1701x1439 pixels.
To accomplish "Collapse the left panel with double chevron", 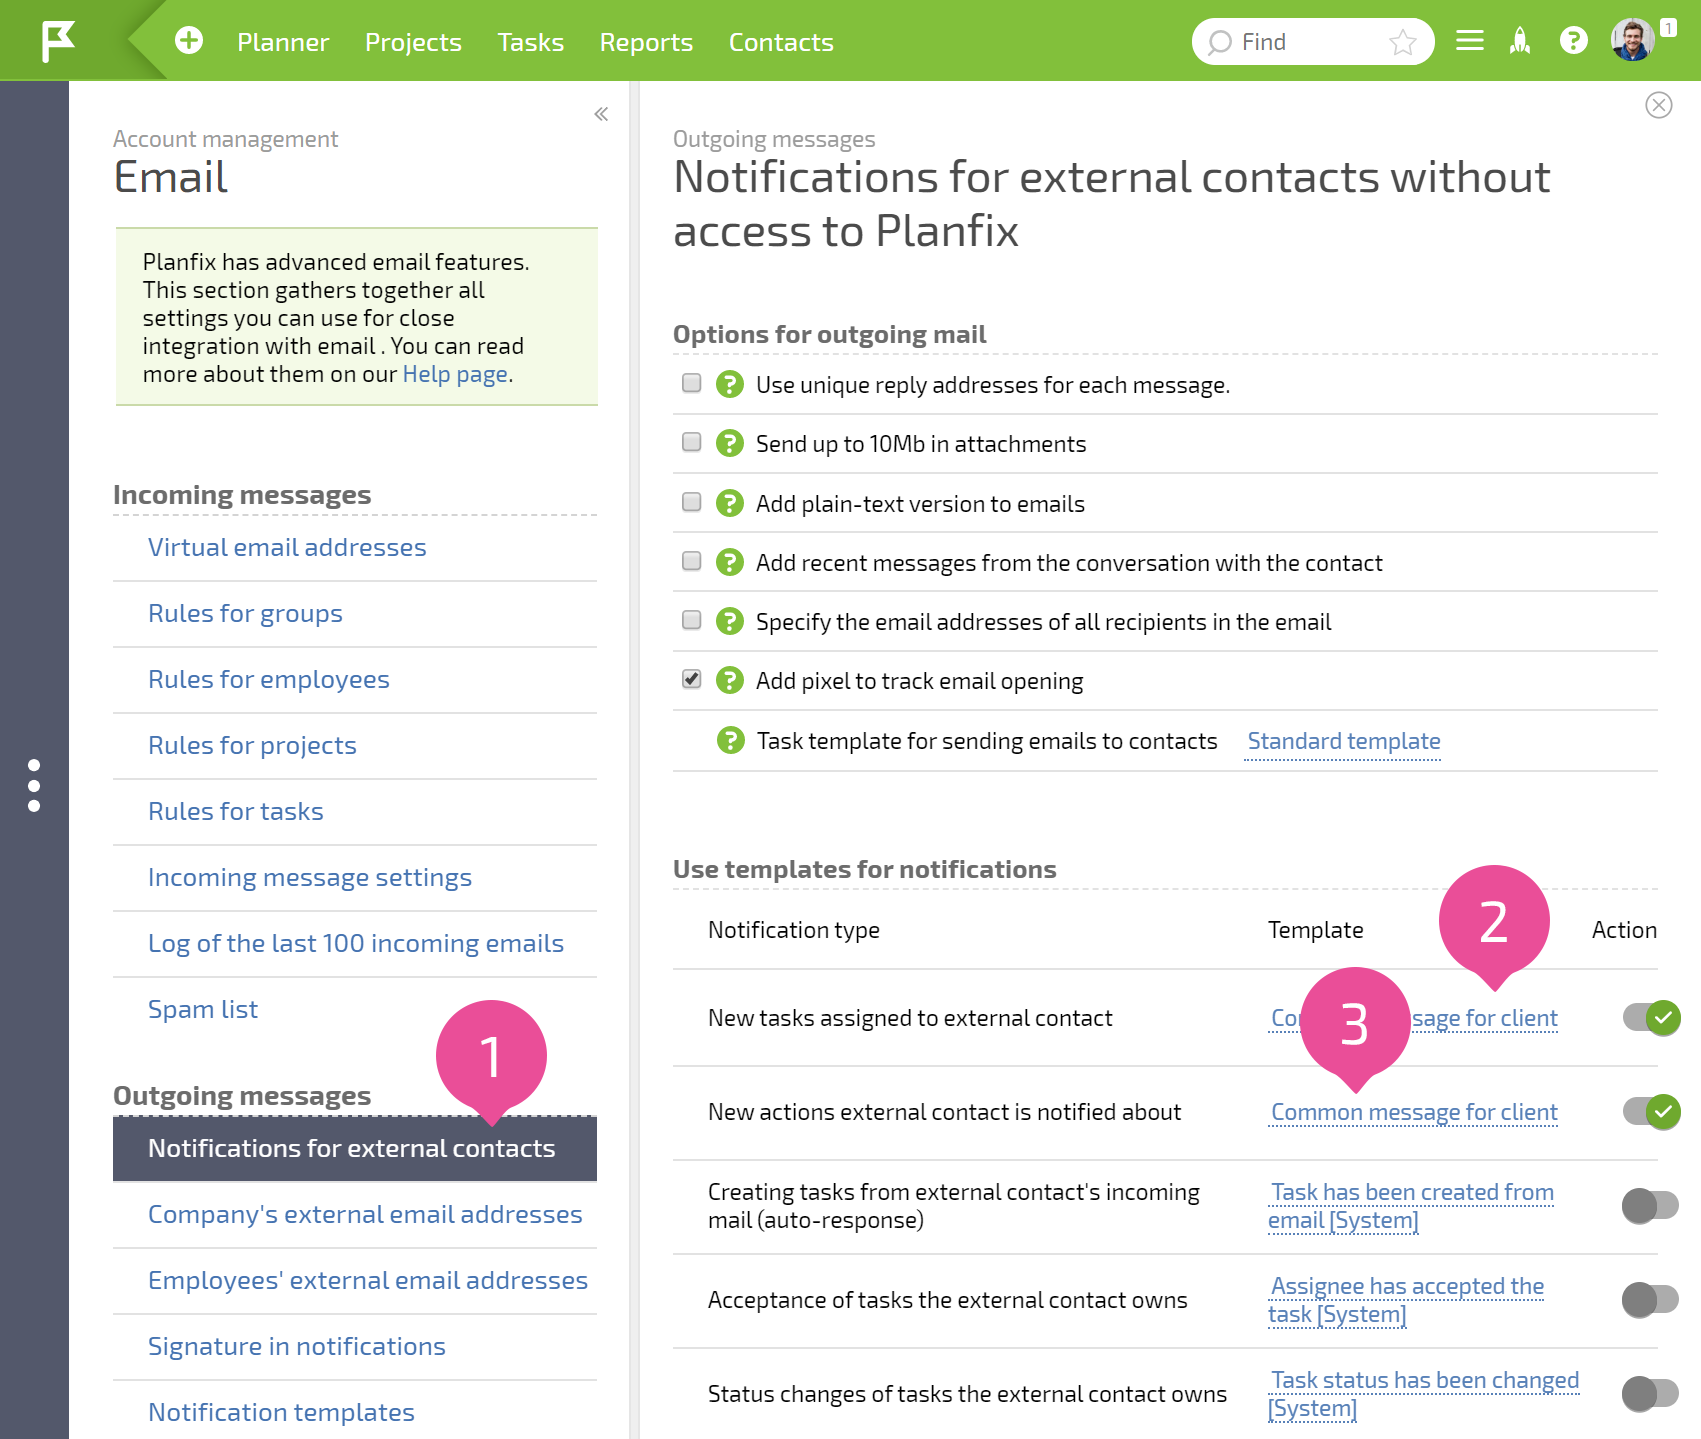I will [x=601, y=114].
